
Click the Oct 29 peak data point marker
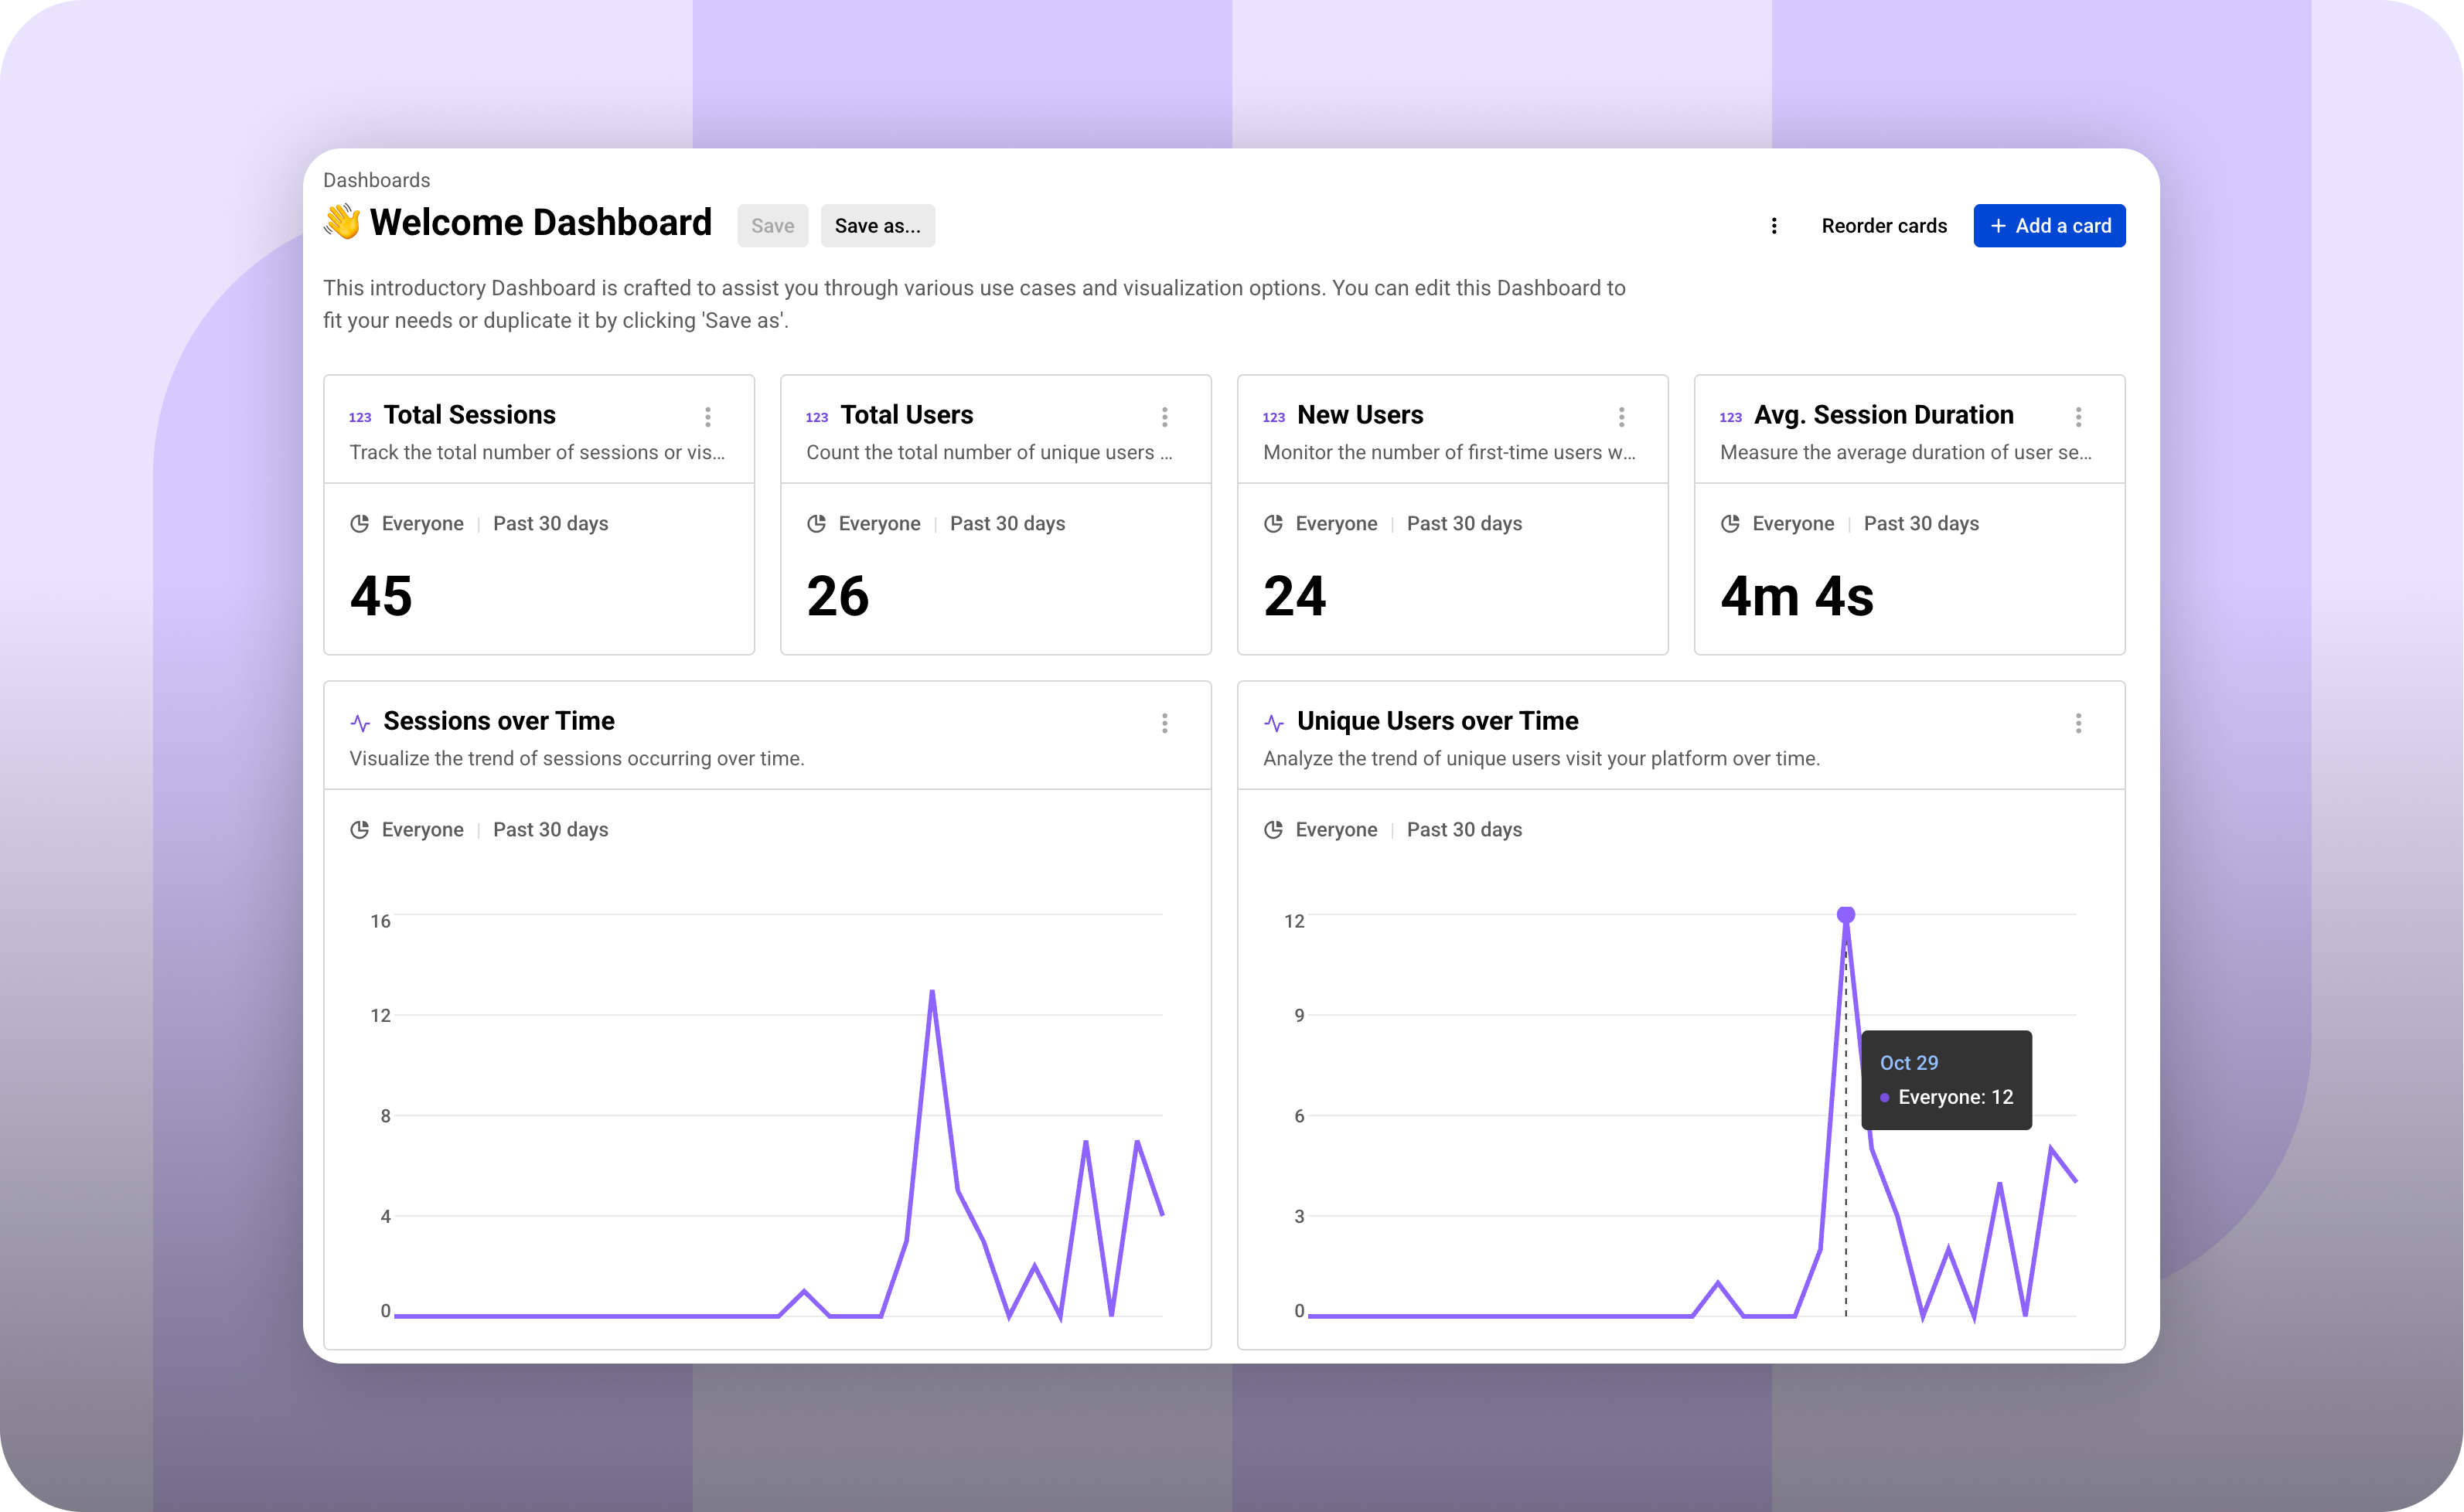tap(1846, 914)
